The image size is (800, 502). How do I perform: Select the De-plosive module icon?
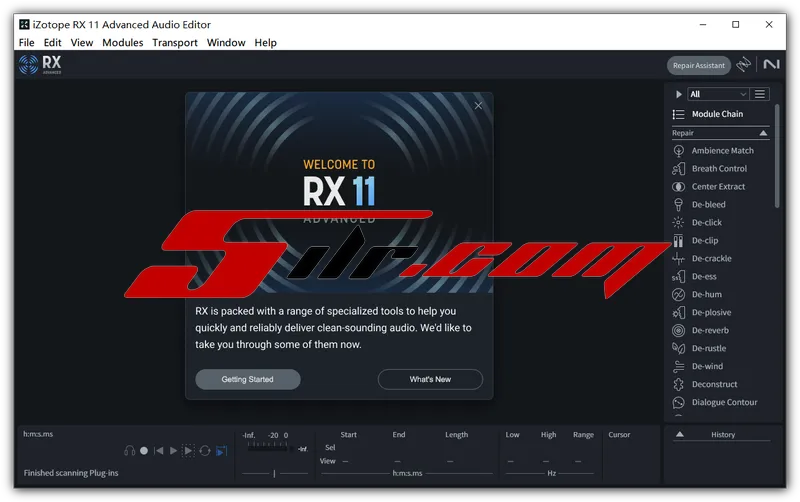[679, 312]
